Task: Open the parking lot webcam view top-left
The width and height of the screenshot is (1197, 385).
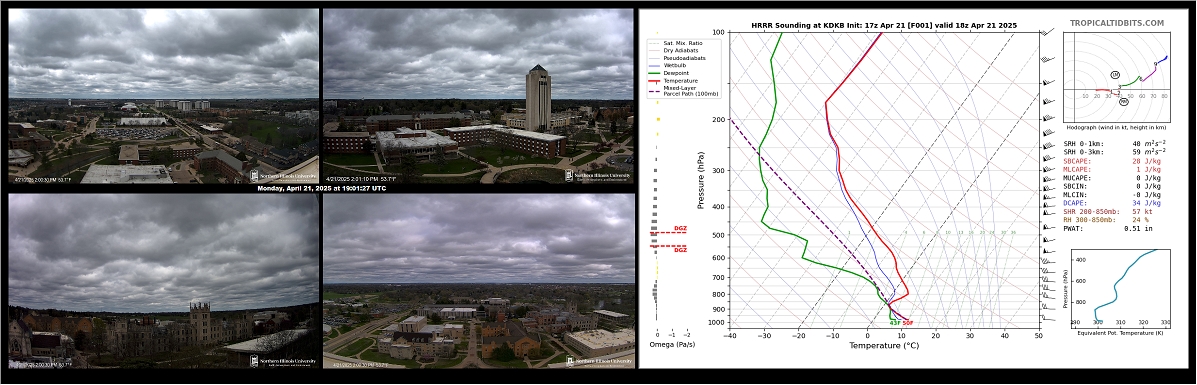Action: point(163,96)
